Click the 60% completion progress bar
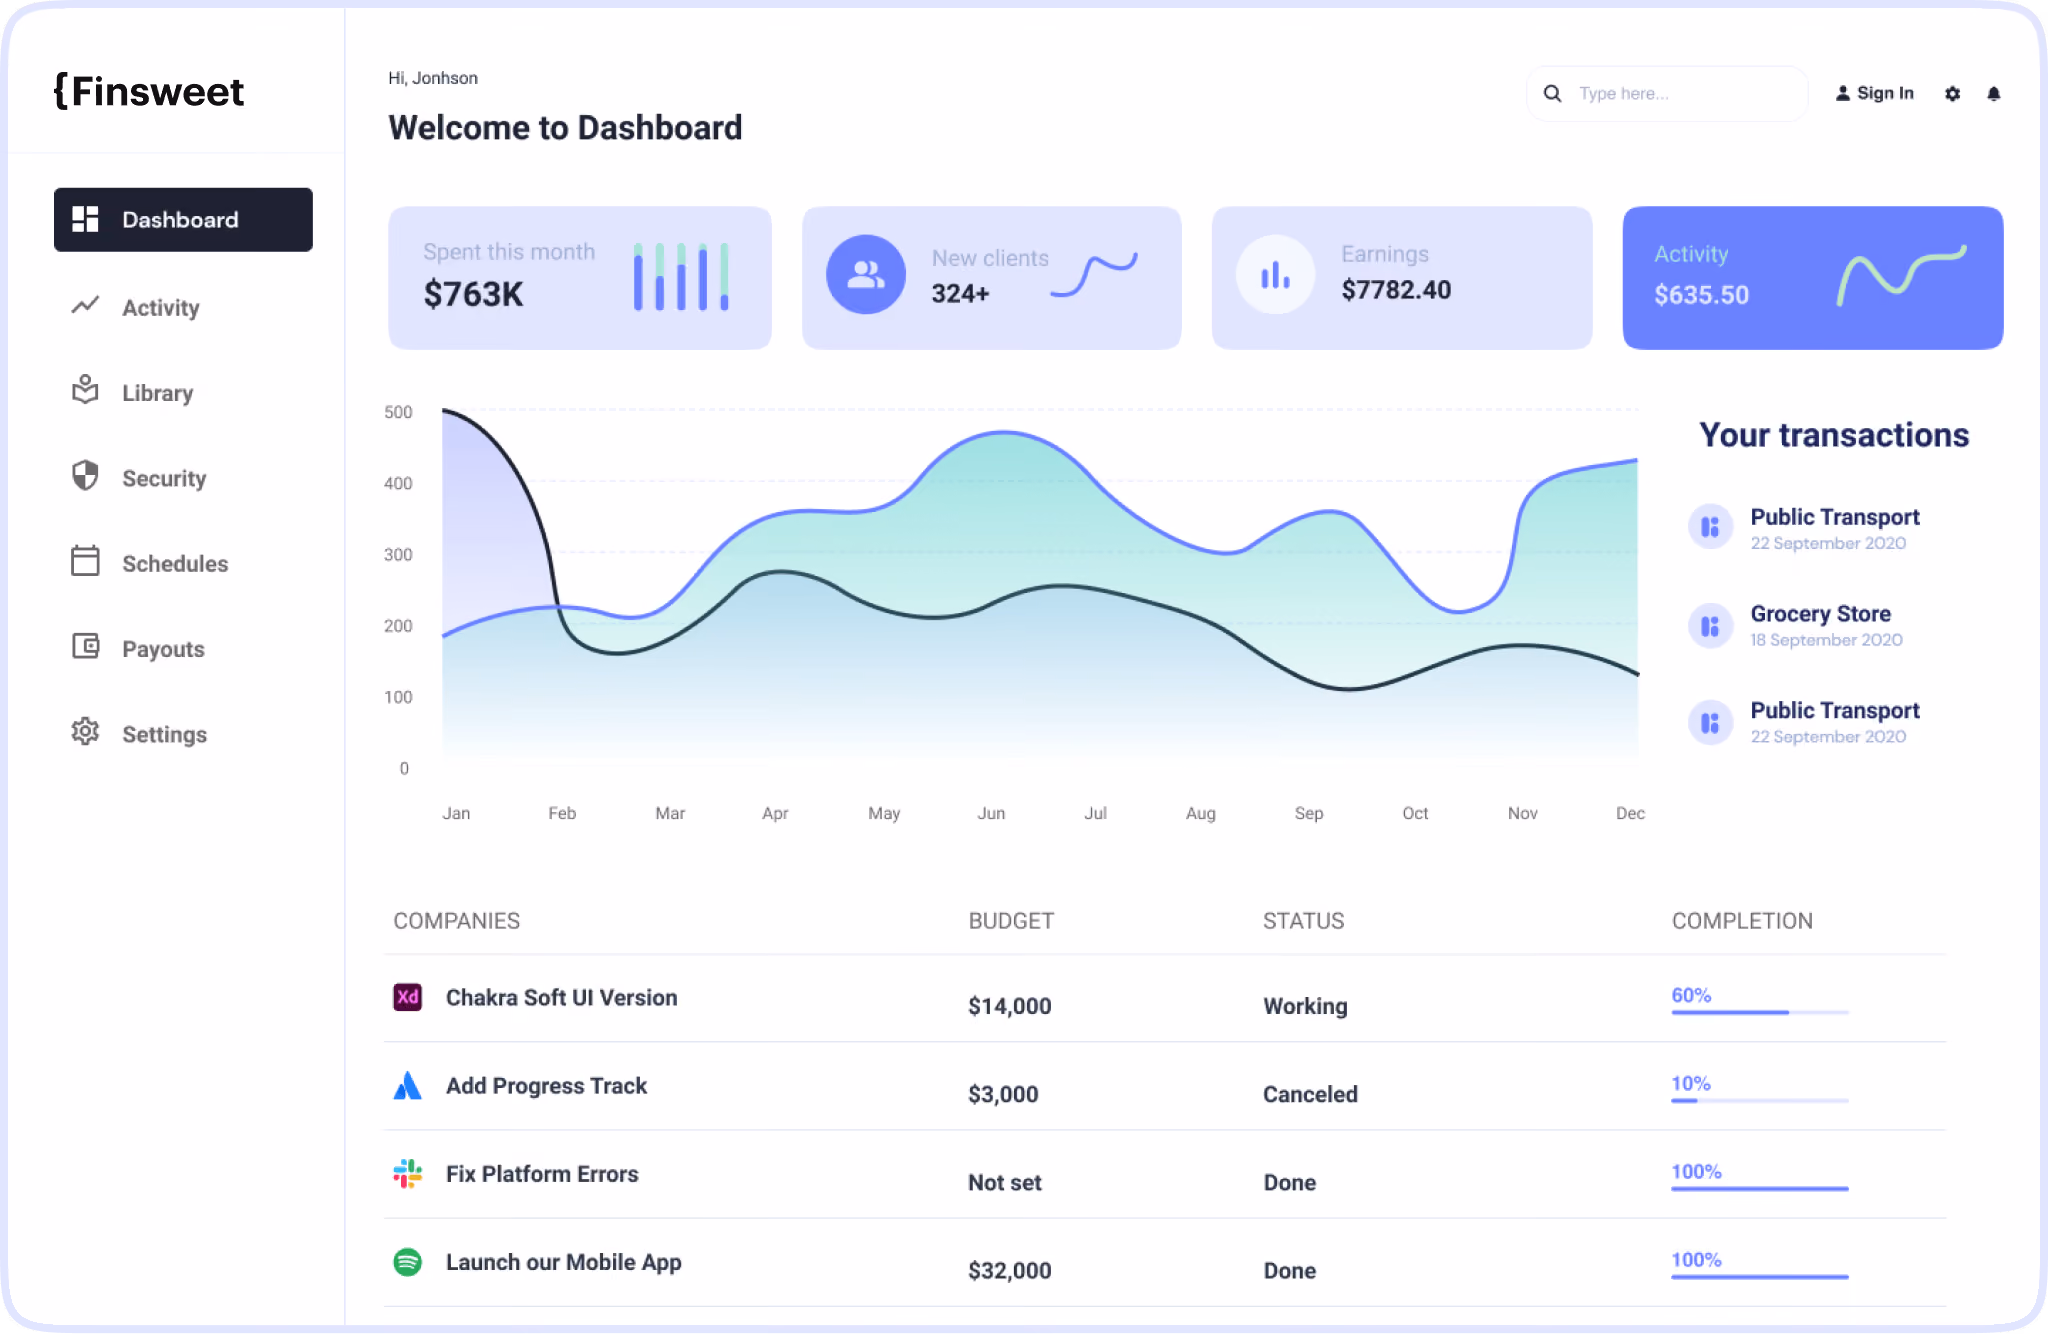2048x1334 pixels. [x=1760, y=1012]
